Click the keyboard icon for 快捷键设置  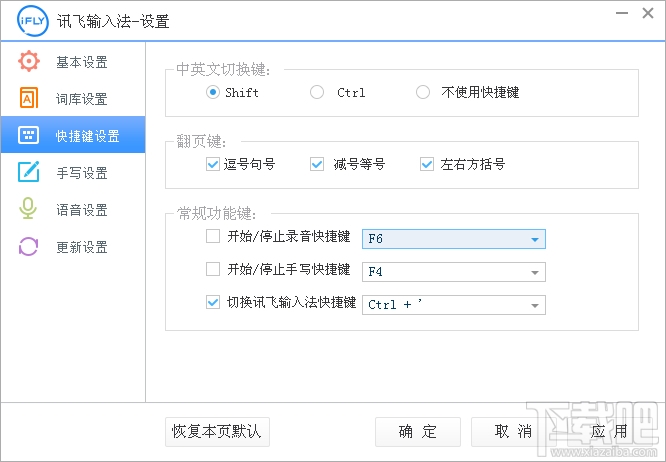pos(28,135)
